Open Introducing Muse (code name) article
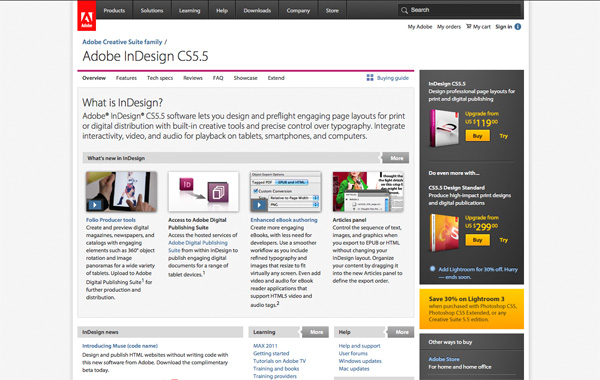600x380 pixels. tap(120, 346)
